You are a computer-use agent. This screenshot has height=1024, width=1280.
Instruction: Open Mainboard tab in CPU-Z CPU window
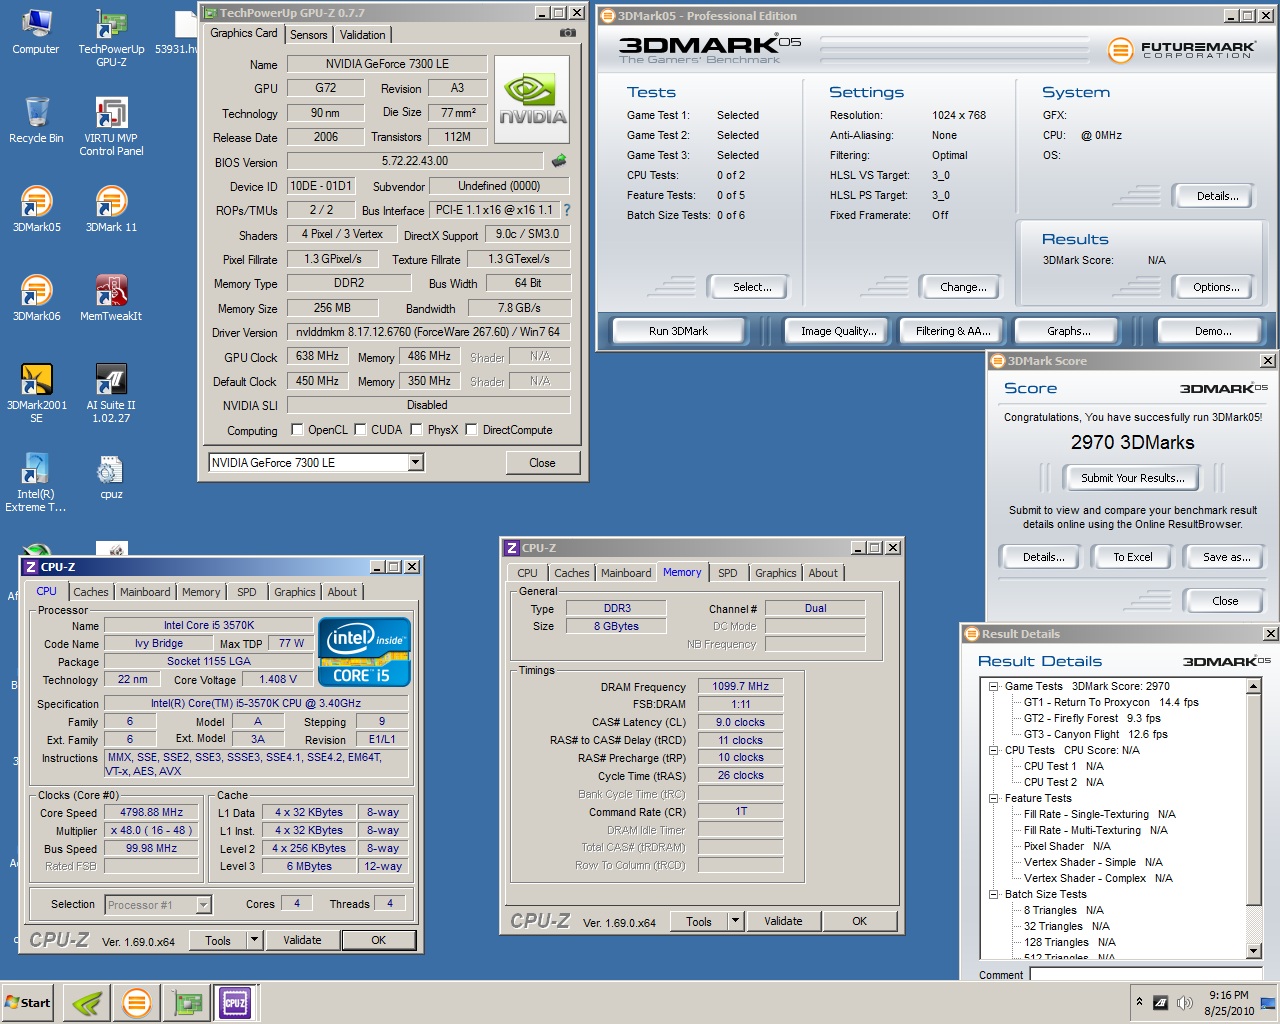(145, 592)
